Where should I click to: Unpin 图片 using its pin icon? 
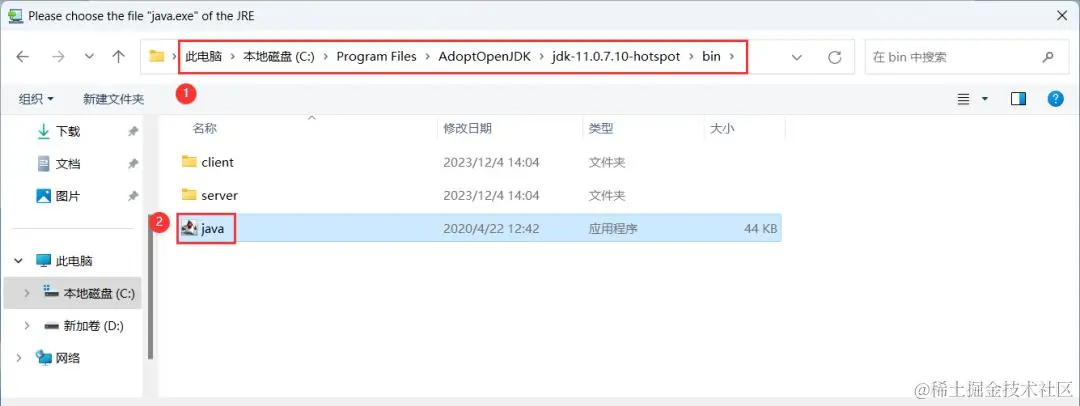tap(133, 196)
